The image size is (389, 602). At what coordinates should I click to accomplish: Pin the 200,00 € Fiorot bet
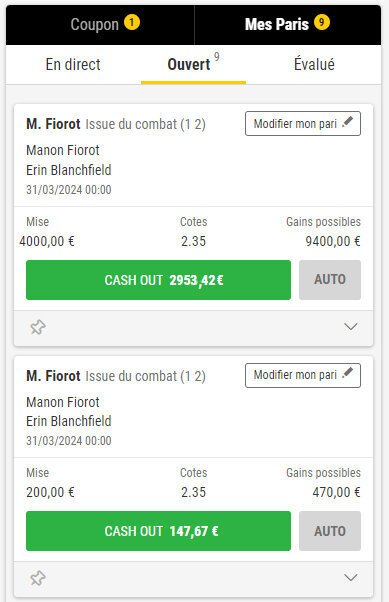(38, 578)
